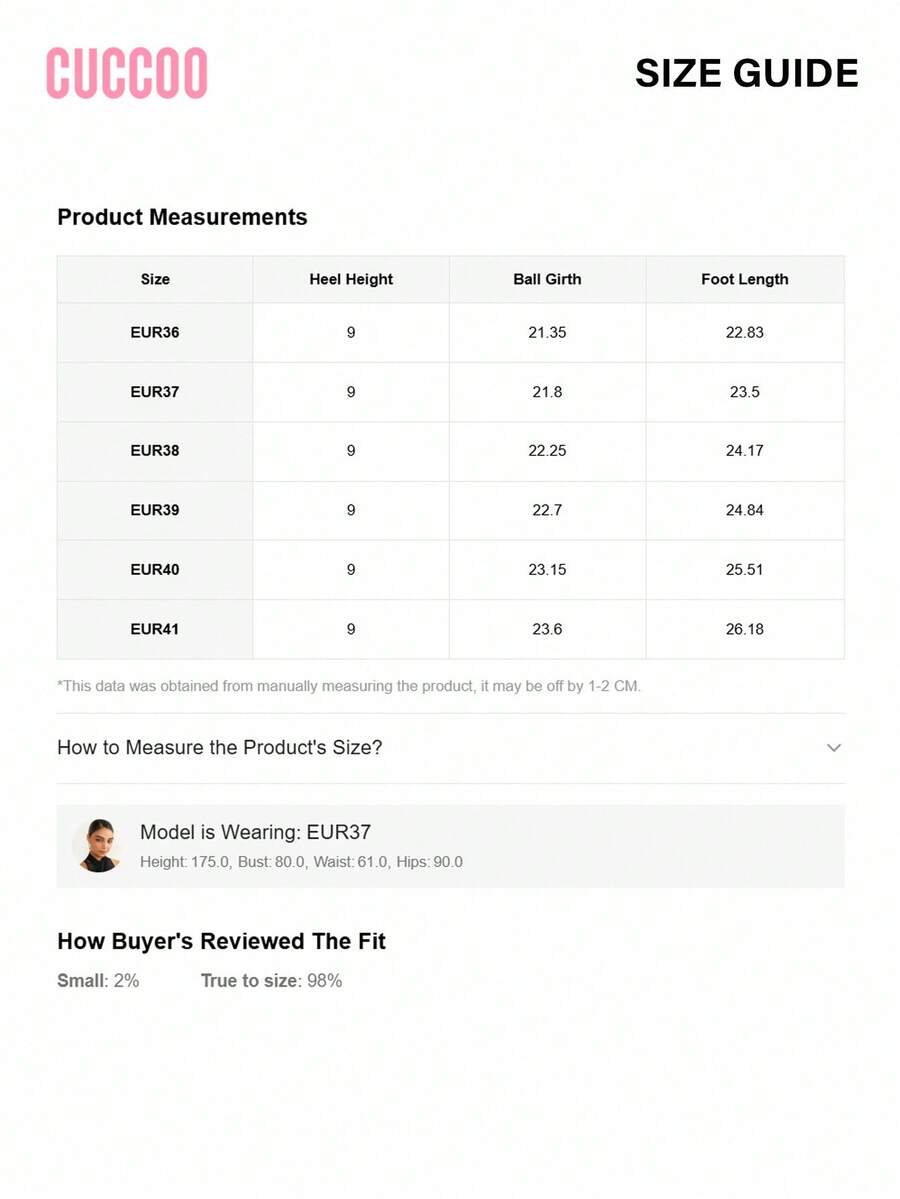Select the EUR40 size row
This screenshot has width=900, height=1199.
[450, 570]
